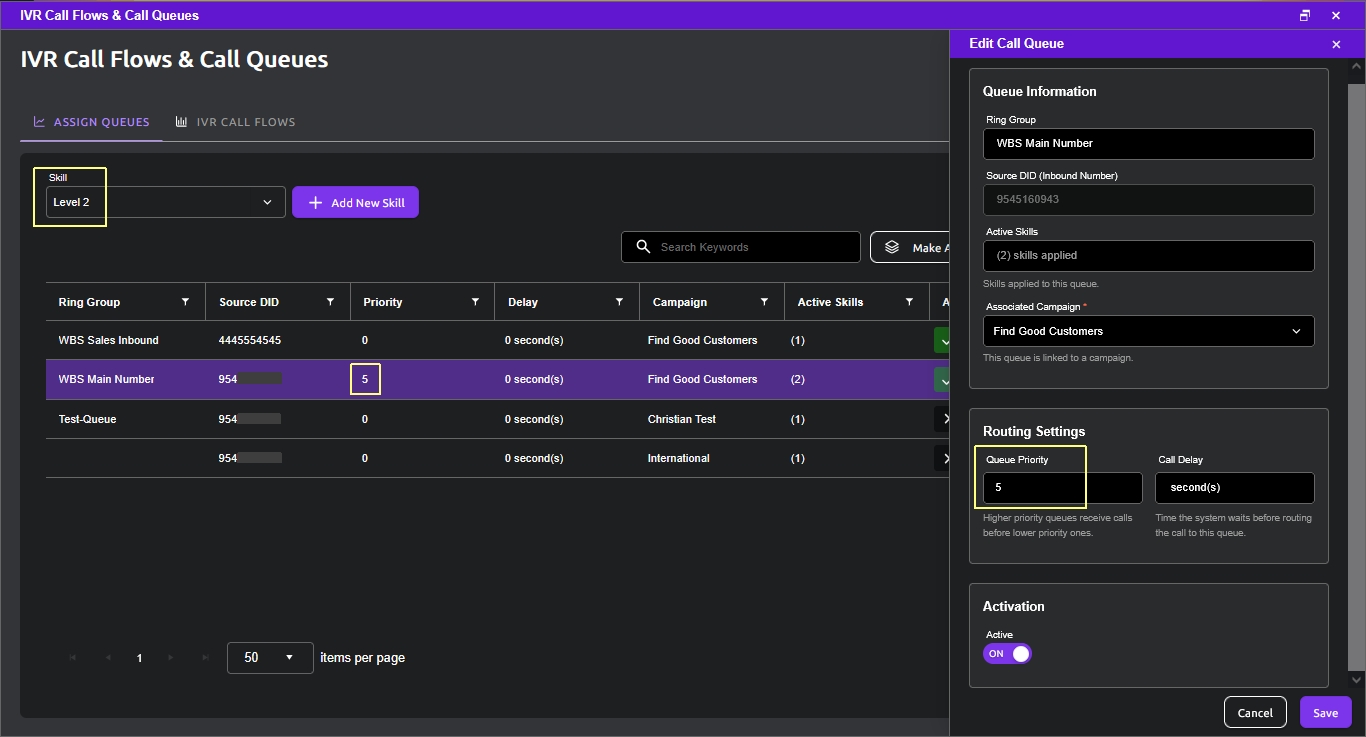The width and height of the screenshot is (1366, 737).
Task: Click the Add New Skill button
Action: tap(355, 203)
